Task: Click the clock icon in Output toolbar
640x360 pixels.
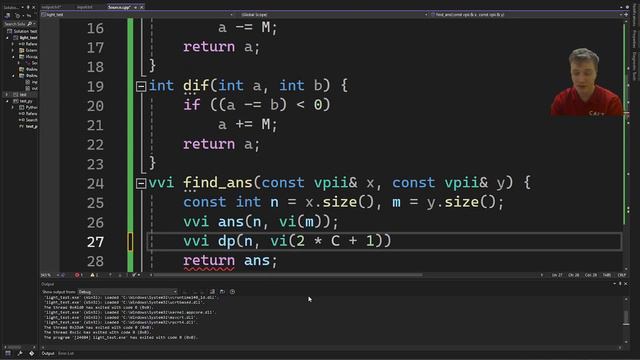Action: coord(232,292)
